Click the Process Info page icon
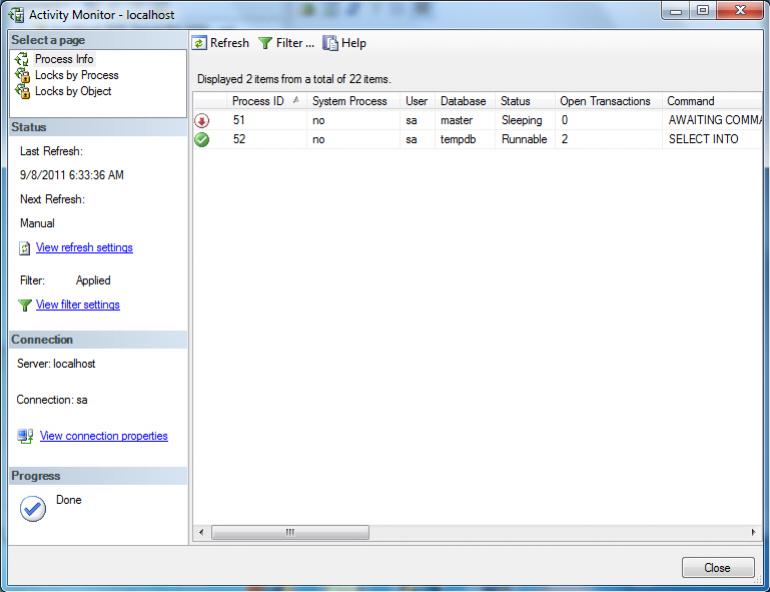 [22, 59]
